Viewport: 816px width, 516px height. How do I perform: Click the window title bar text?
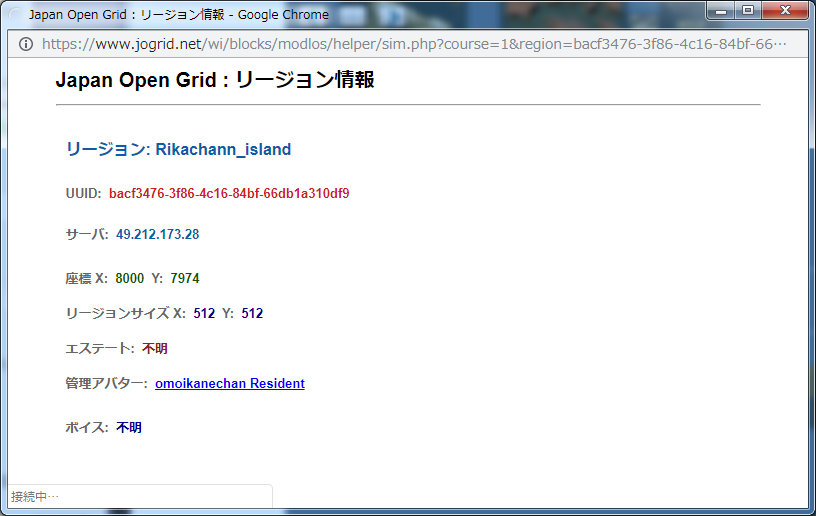(178, 15)
